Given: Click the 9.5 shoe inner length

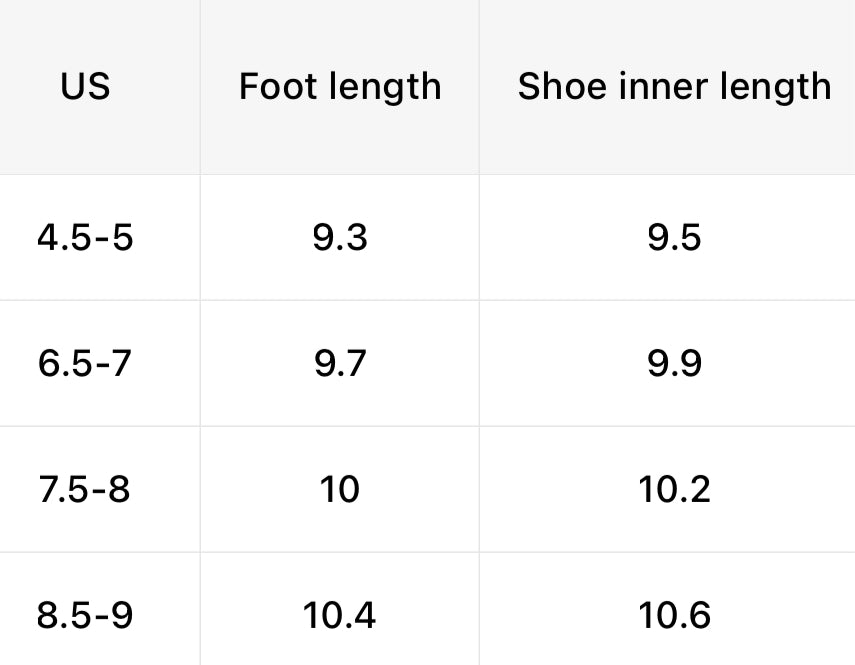Looking at the screenshot, I should [x=674, y=238].
